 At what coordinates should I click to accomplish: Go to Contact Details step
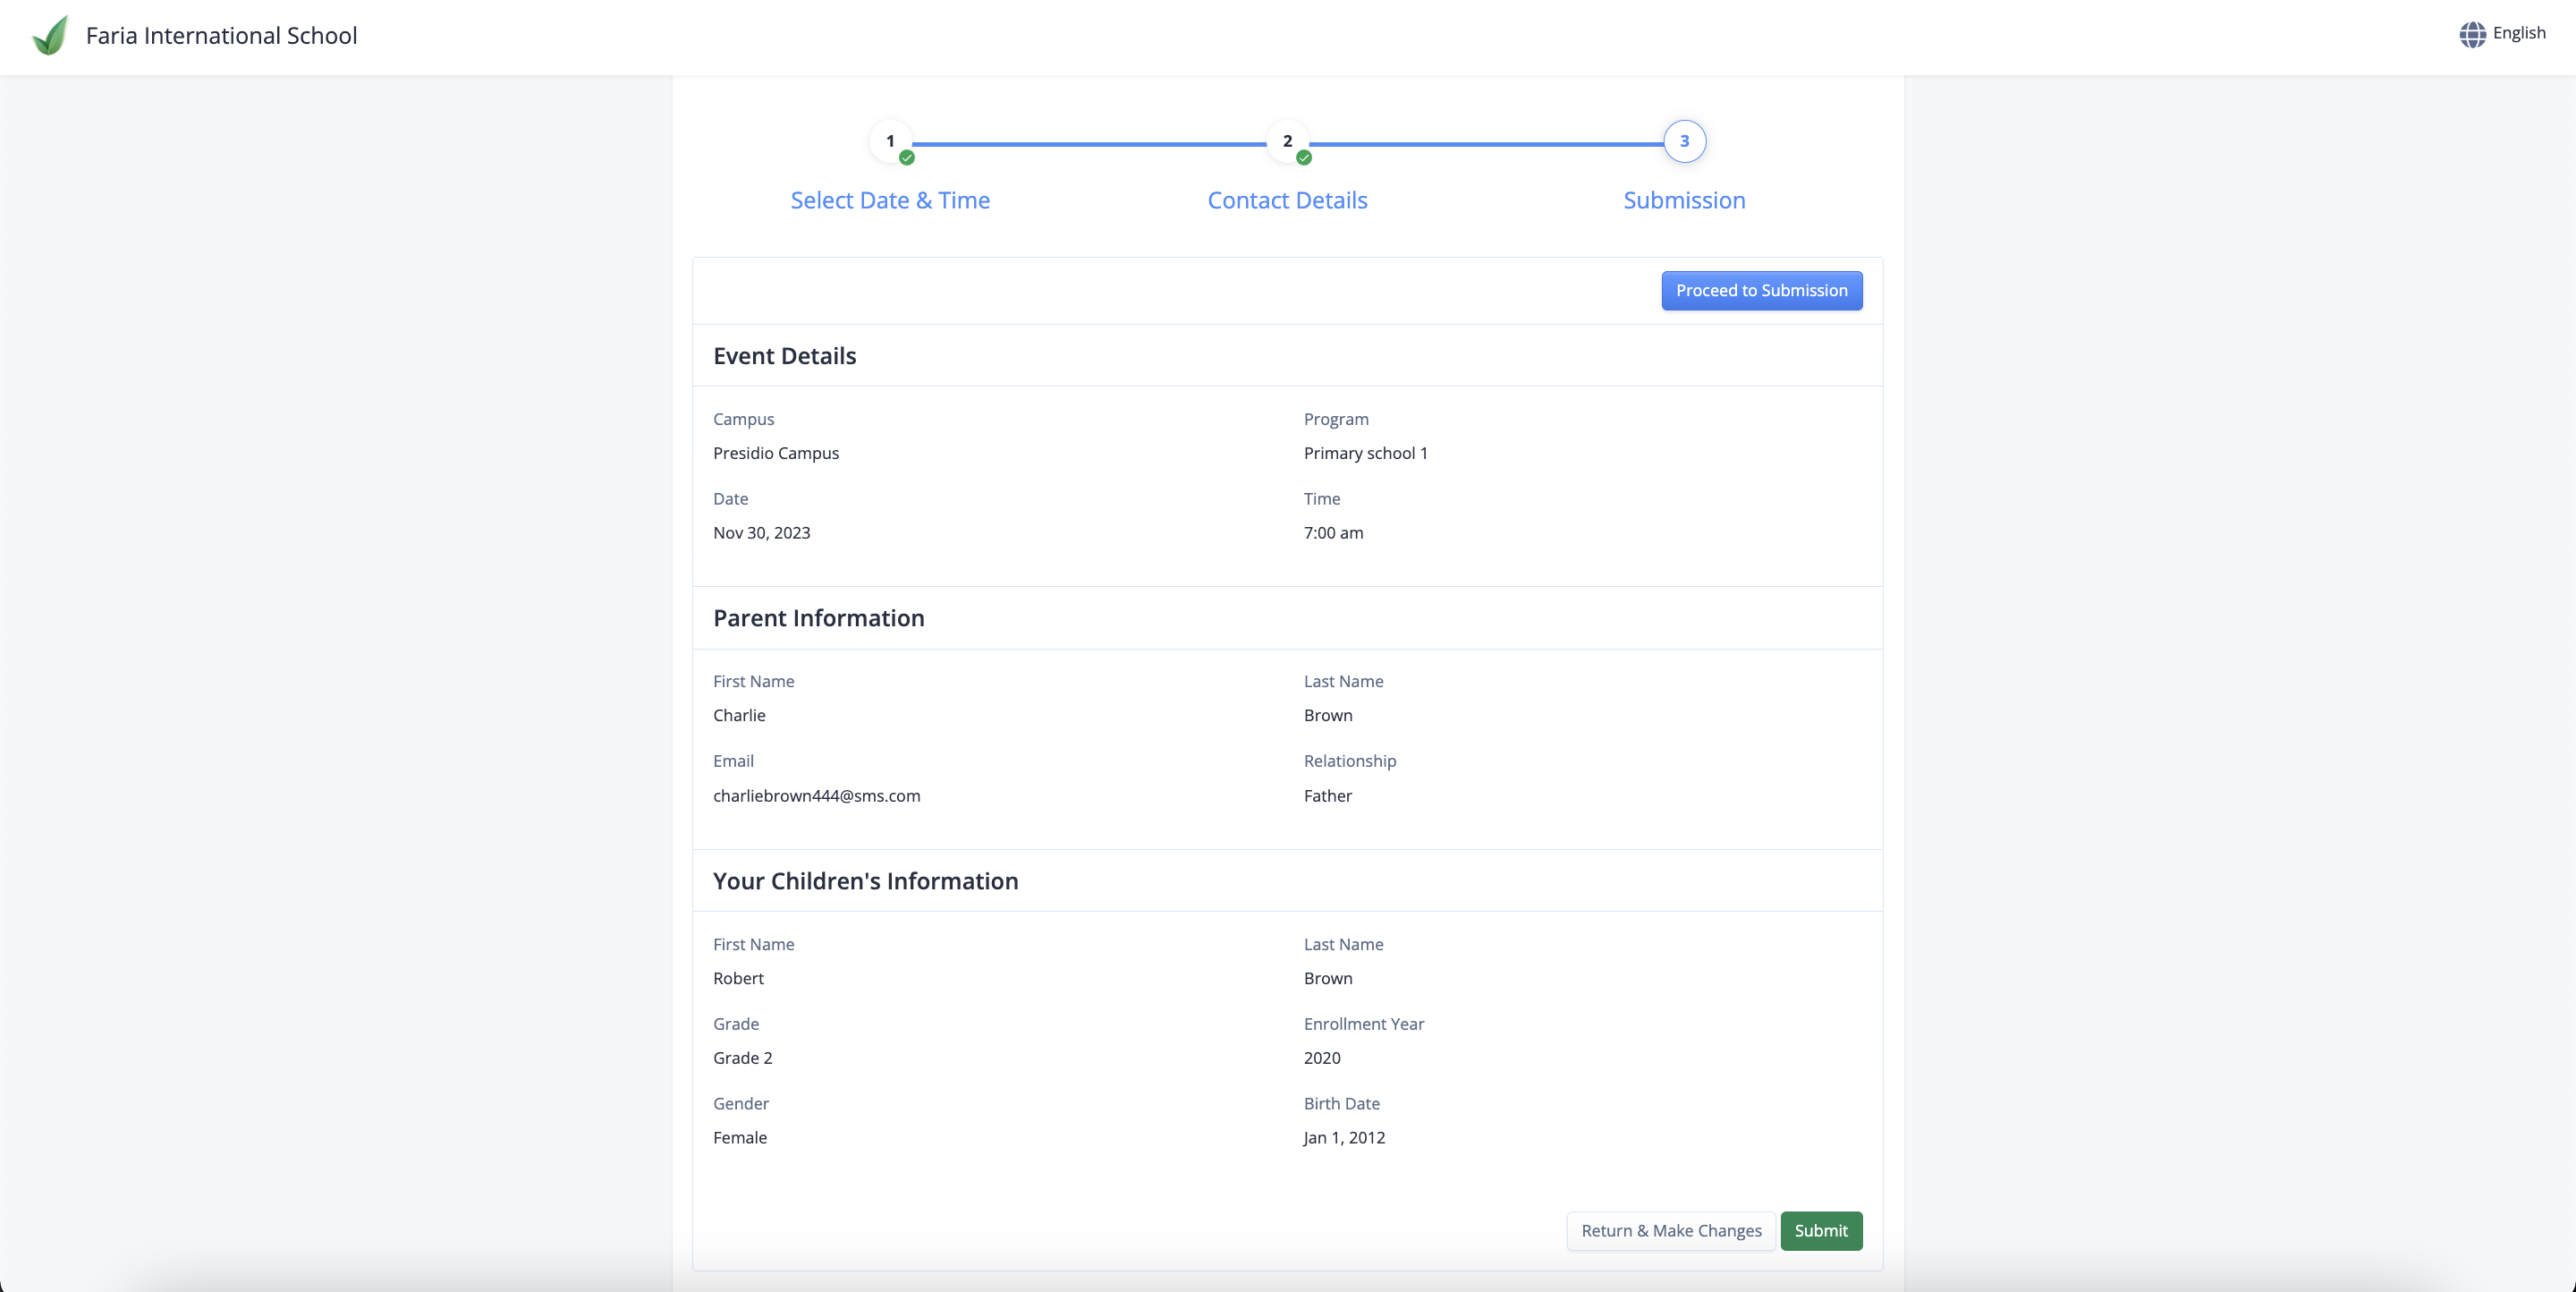point(1287,200)
